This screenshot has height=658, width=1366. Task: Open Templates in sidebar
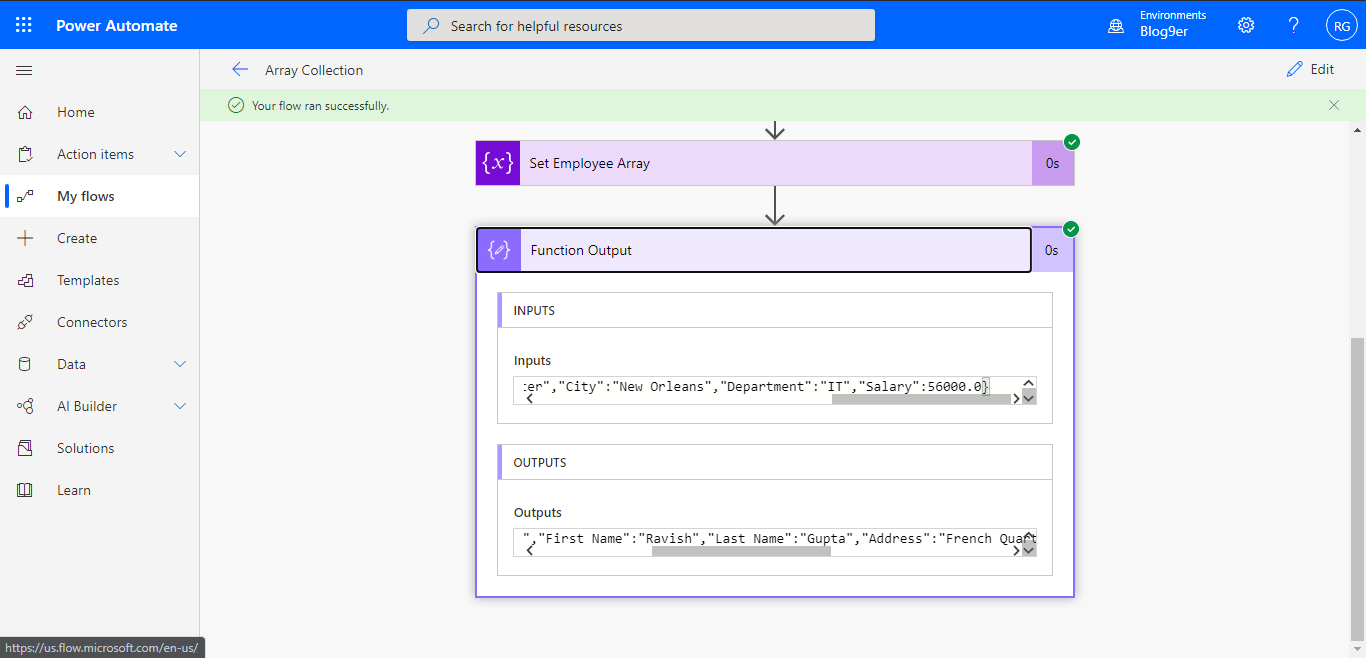point(100,280)
